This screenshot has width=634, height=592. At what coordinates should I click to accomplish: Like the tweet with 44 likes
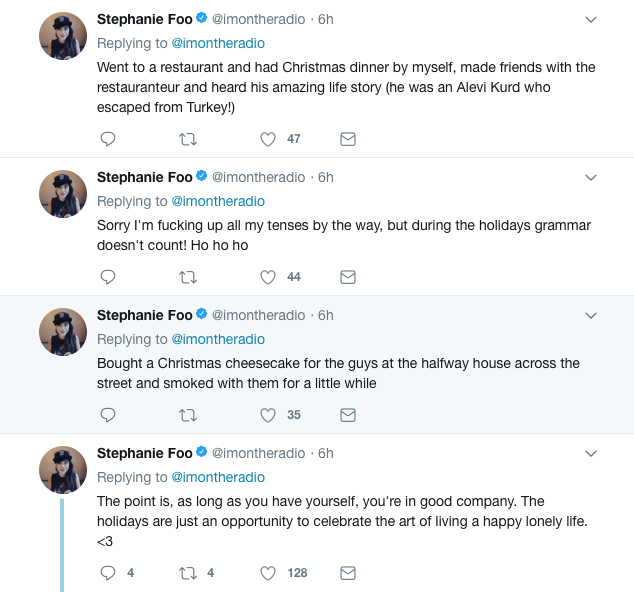268,277
